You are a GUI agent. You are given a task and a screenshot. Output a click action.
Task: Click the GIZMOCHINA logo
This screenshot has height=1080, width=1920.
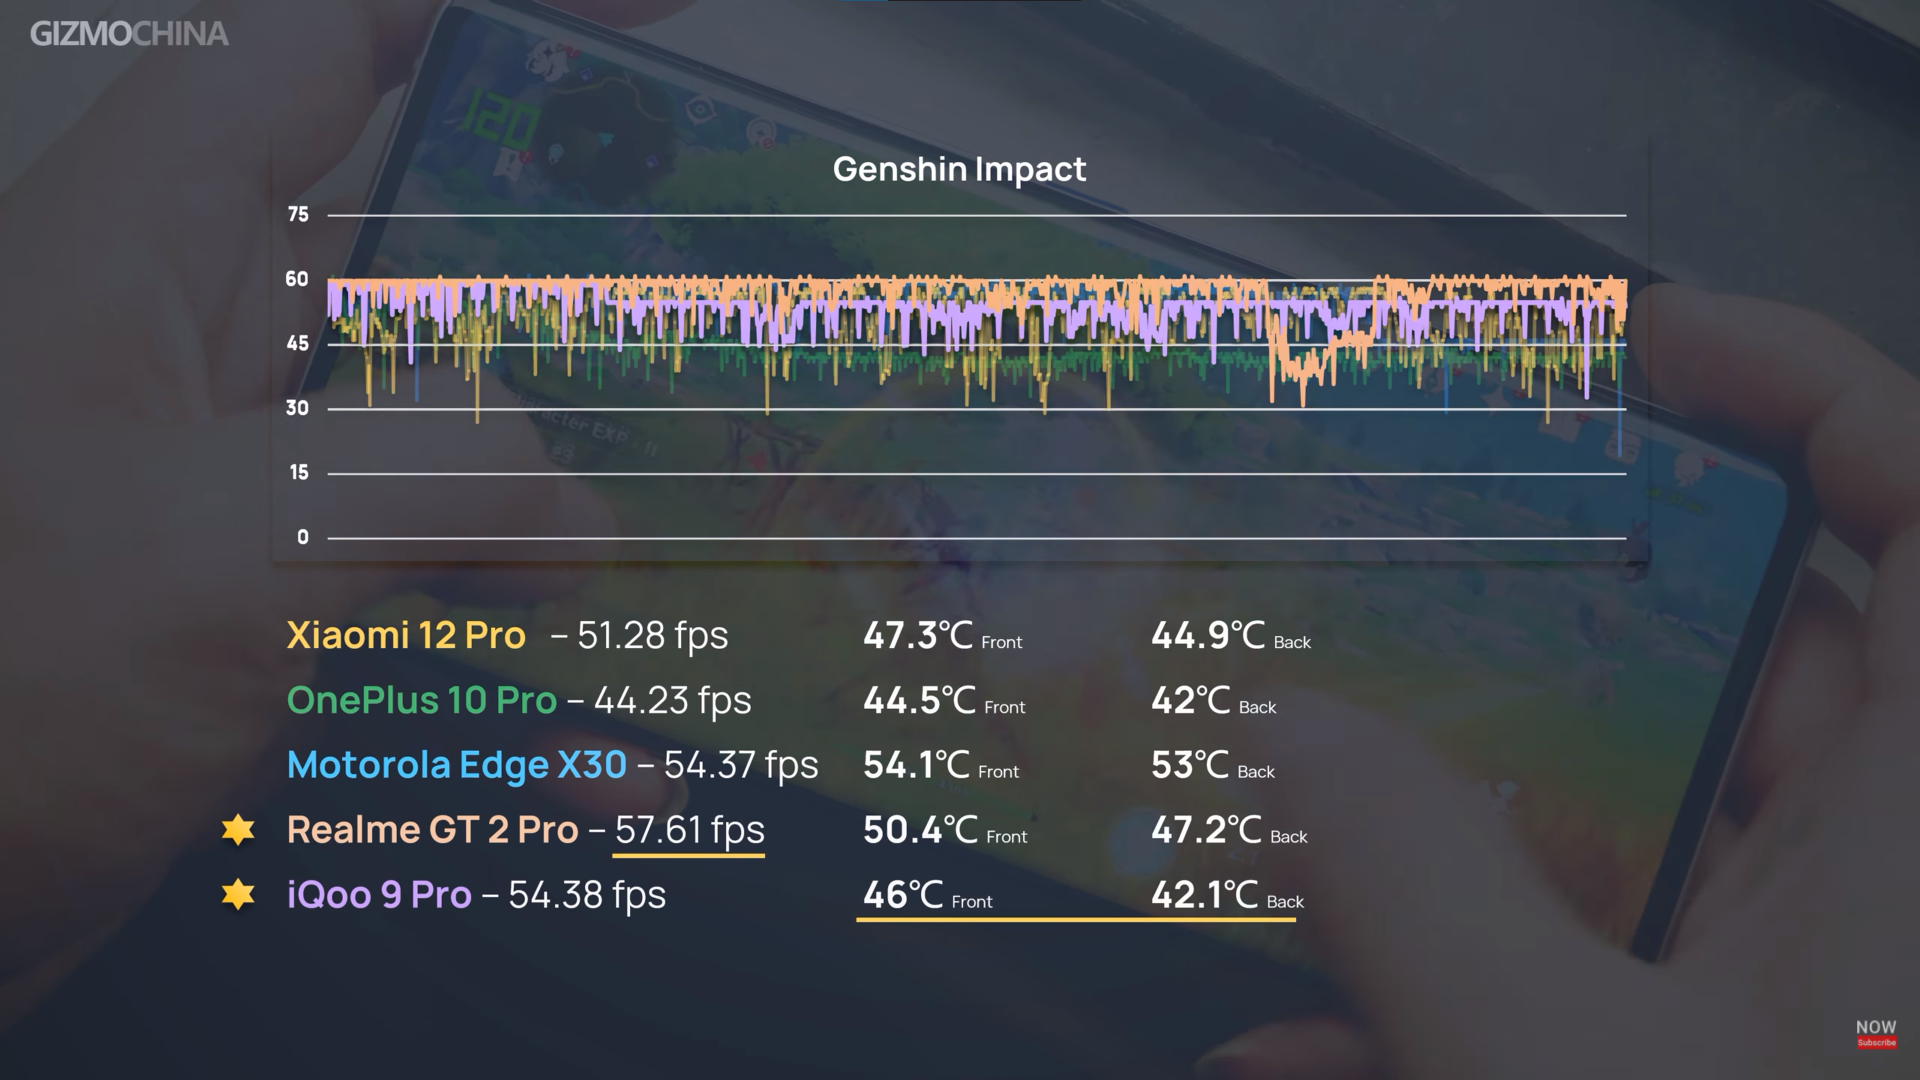[129, 34]
